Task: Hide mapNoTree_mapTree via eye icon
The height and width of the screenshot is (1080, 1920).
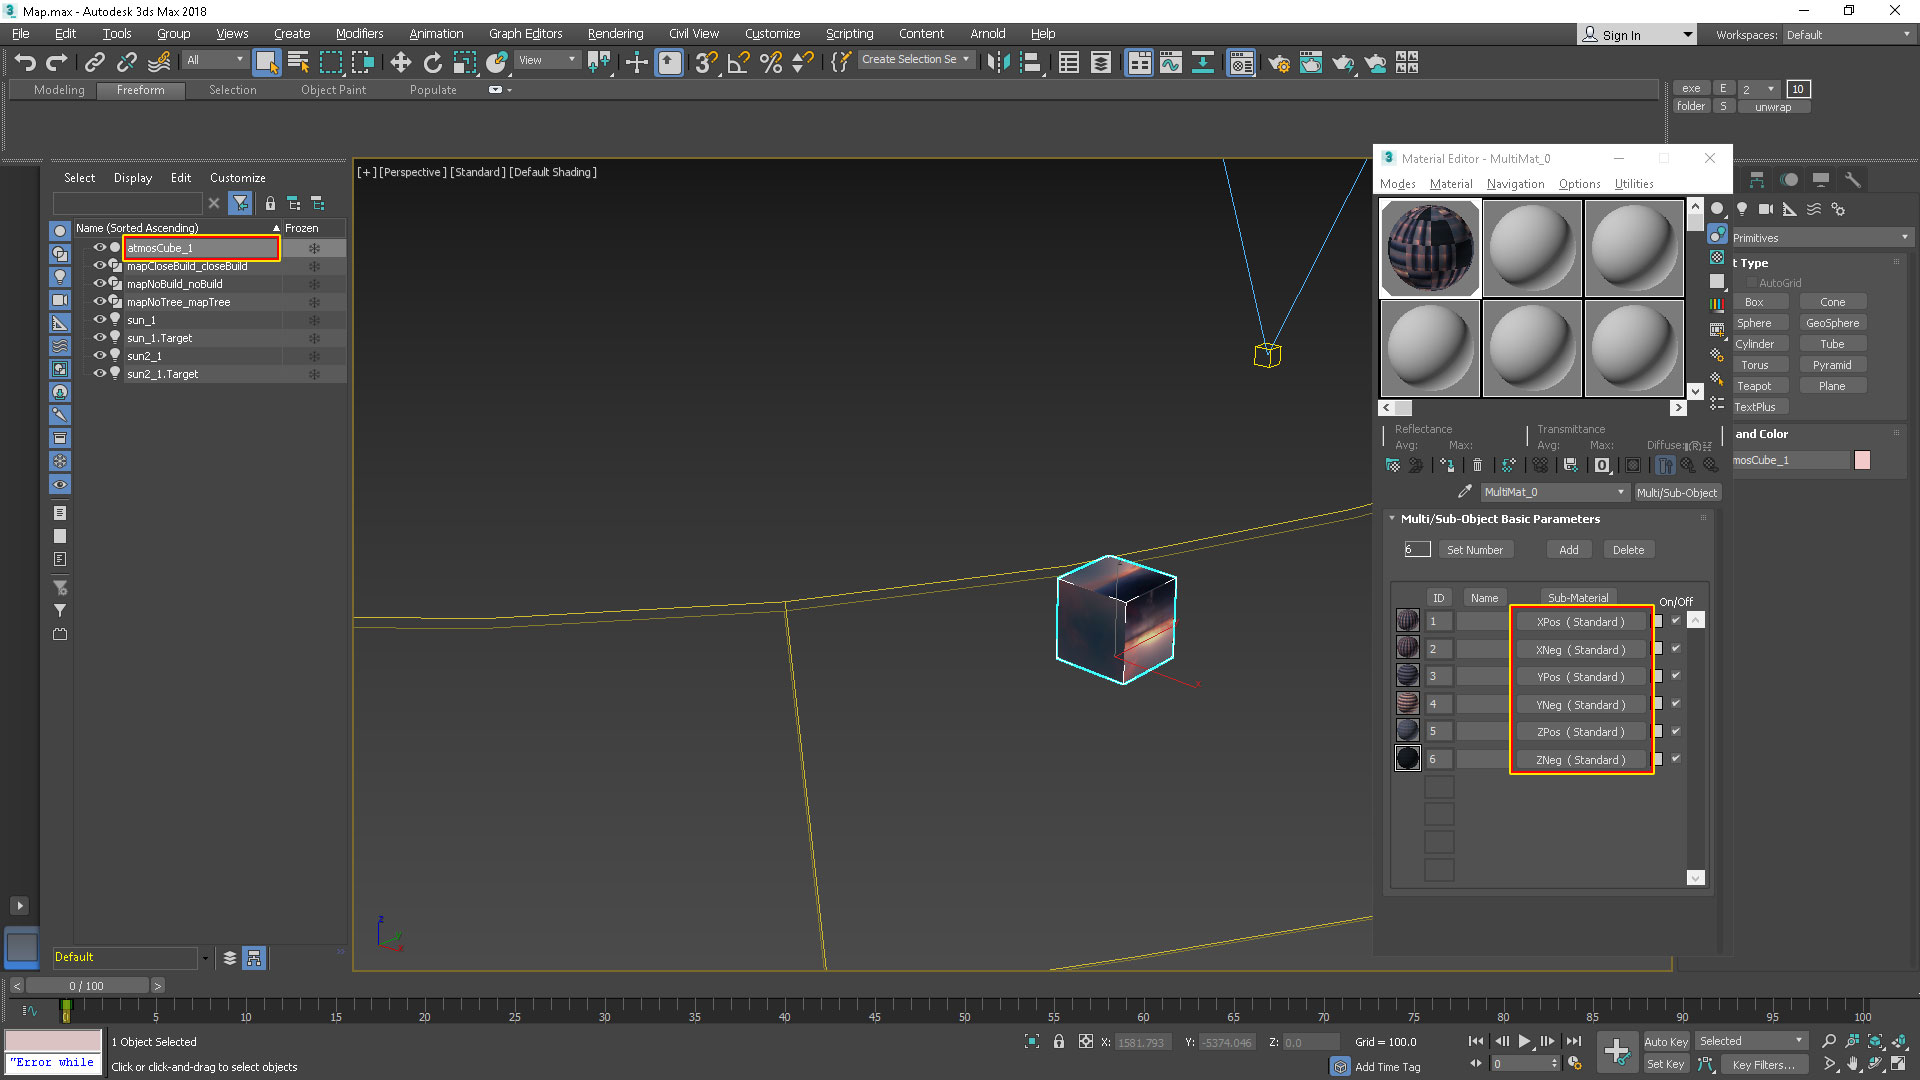Action: click(99, 302)
